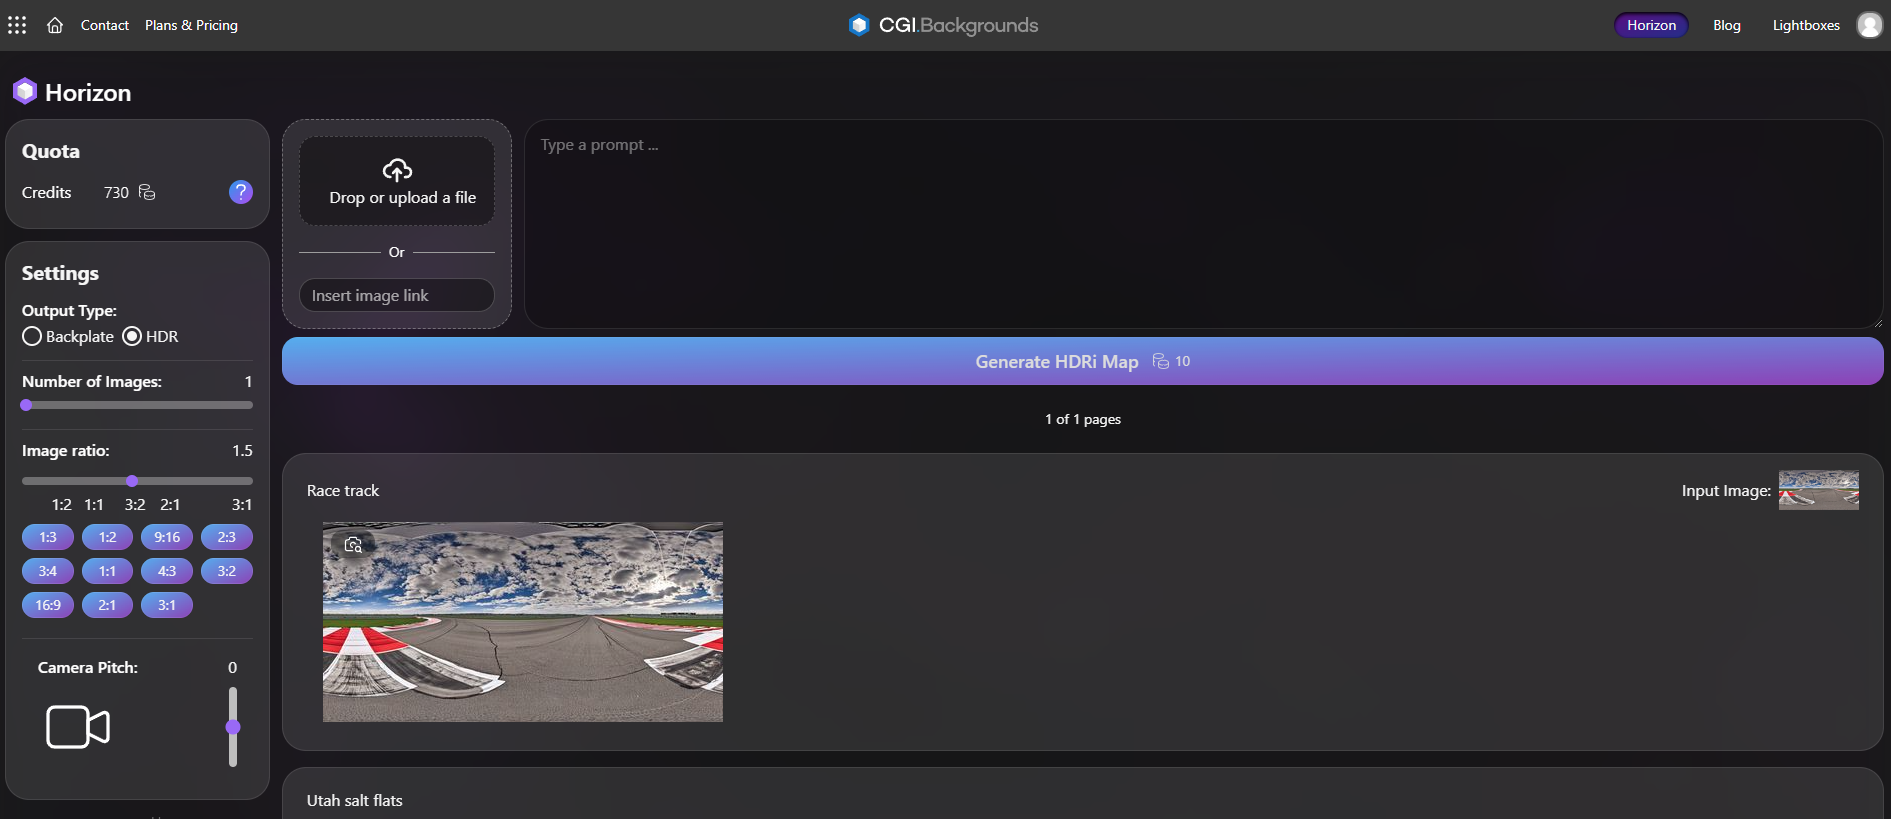Pick the 4:3 ratio preset
1891x819 pixels.
(167, 571)
